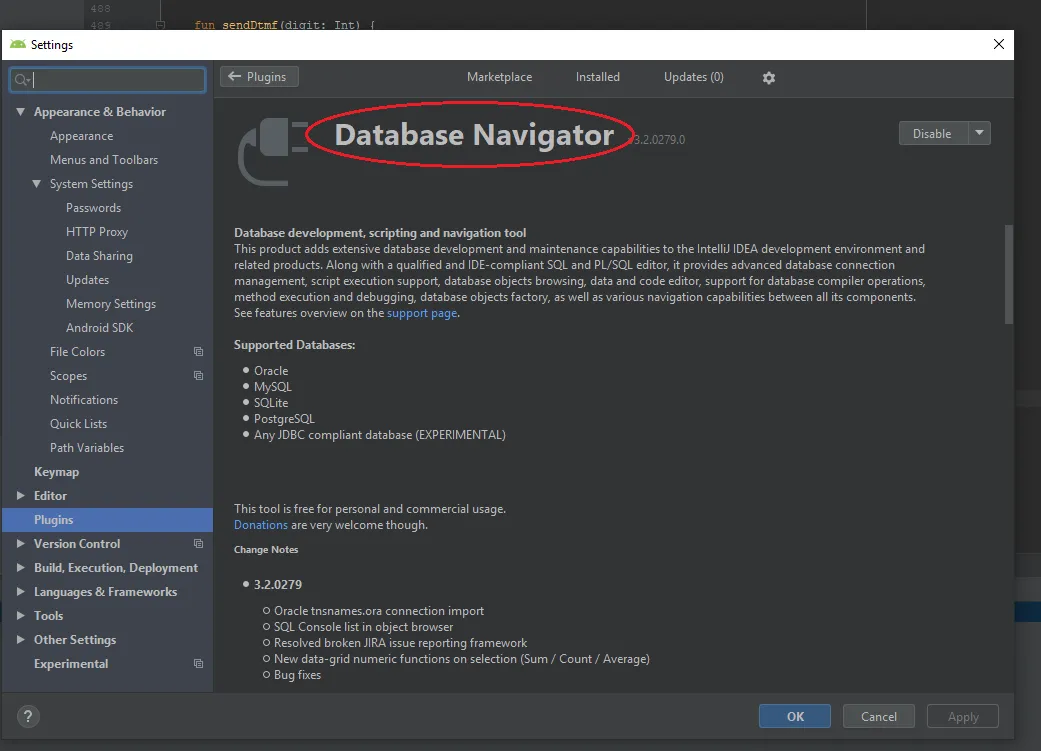The image size is (1041, 751).
Task: Focus the Settings search field
Action: (x=108, y=80)
